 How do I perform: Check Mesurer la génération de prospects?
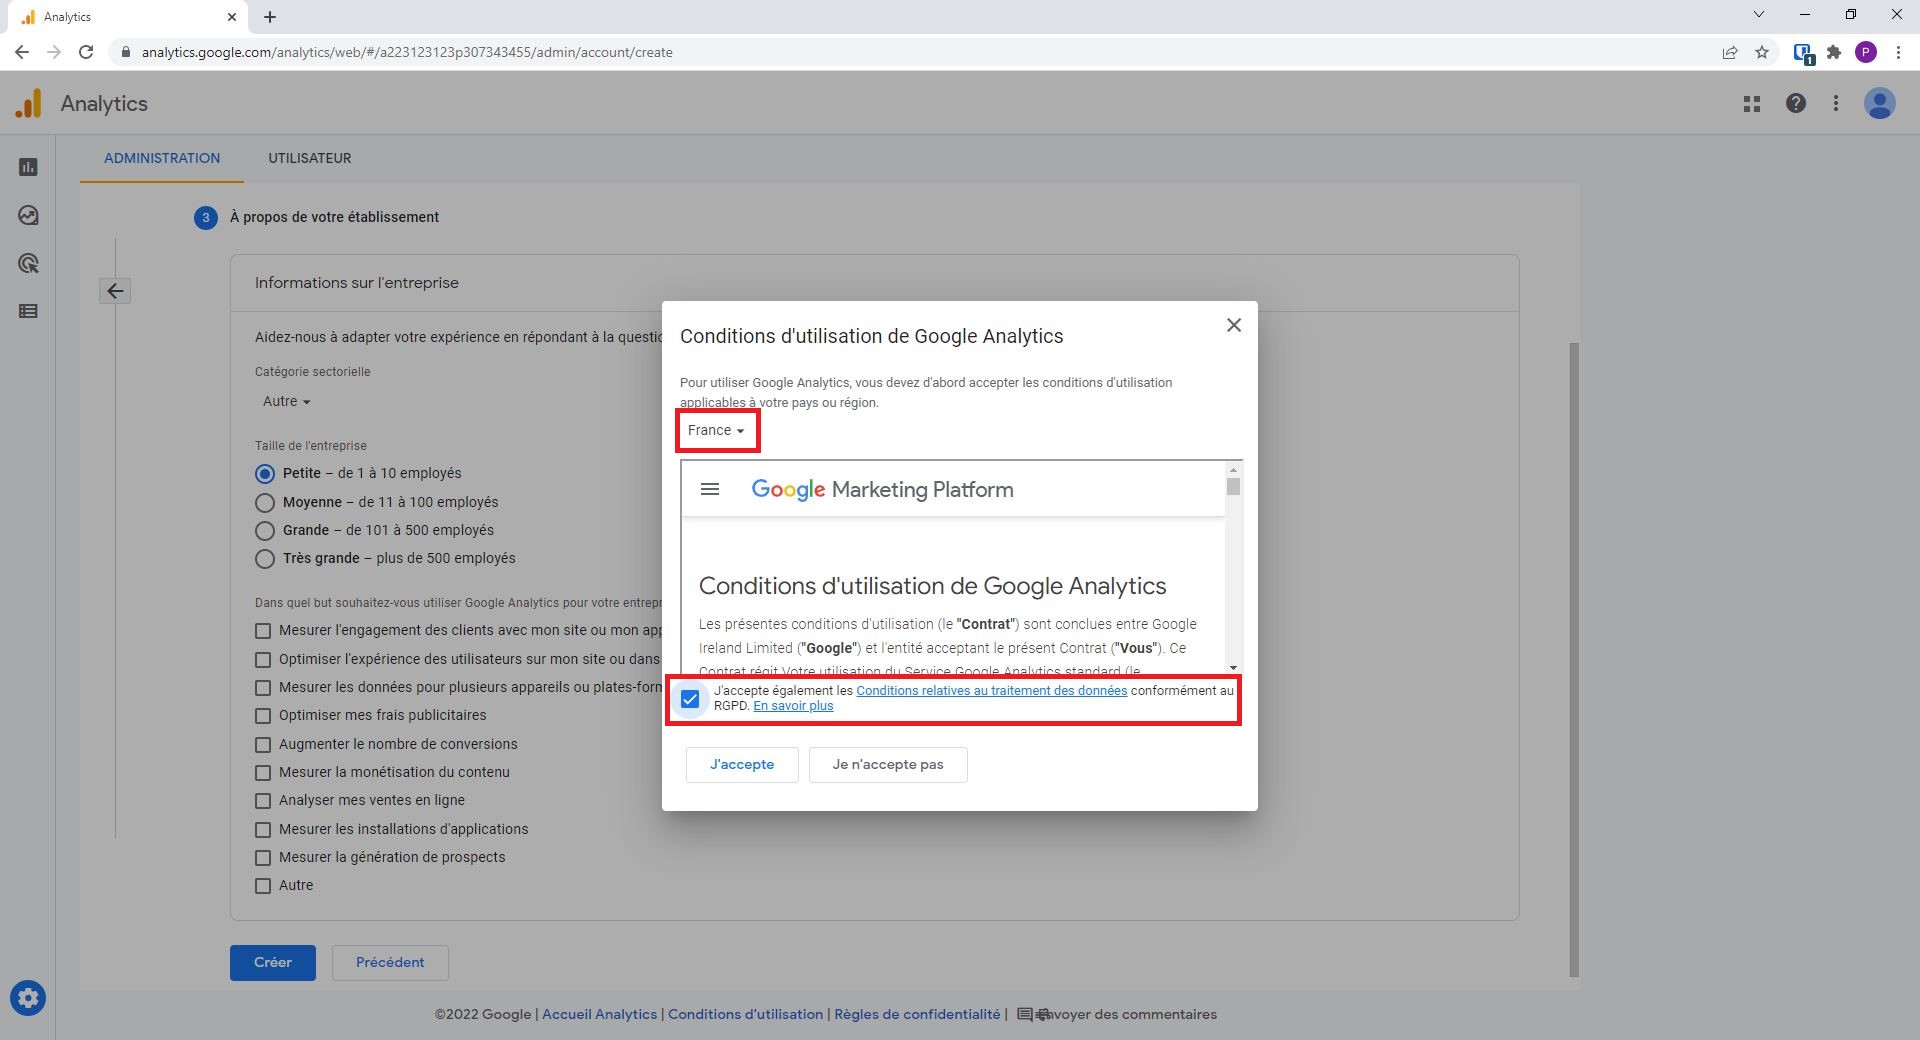(x=263, y=858)
